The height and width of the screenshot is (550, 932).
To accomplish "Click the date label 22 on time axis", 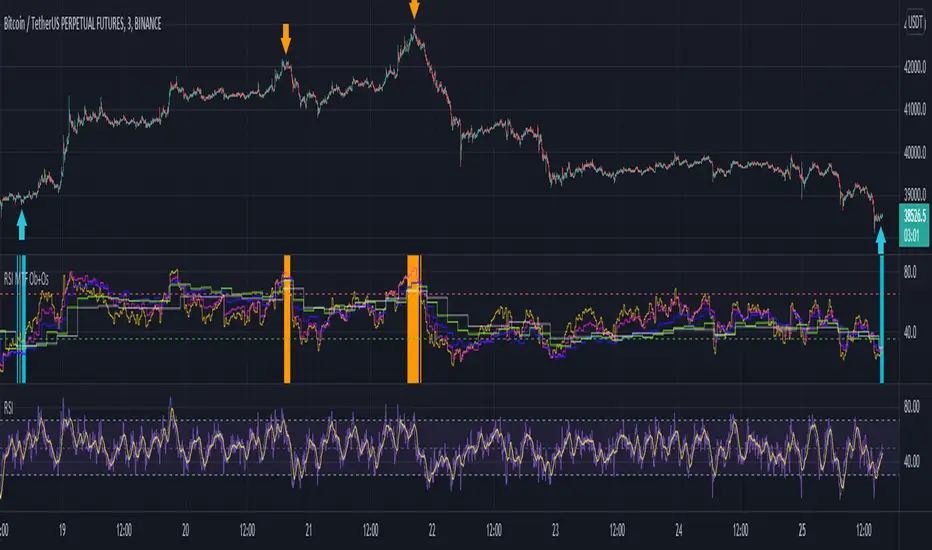I will click(432, 530).
